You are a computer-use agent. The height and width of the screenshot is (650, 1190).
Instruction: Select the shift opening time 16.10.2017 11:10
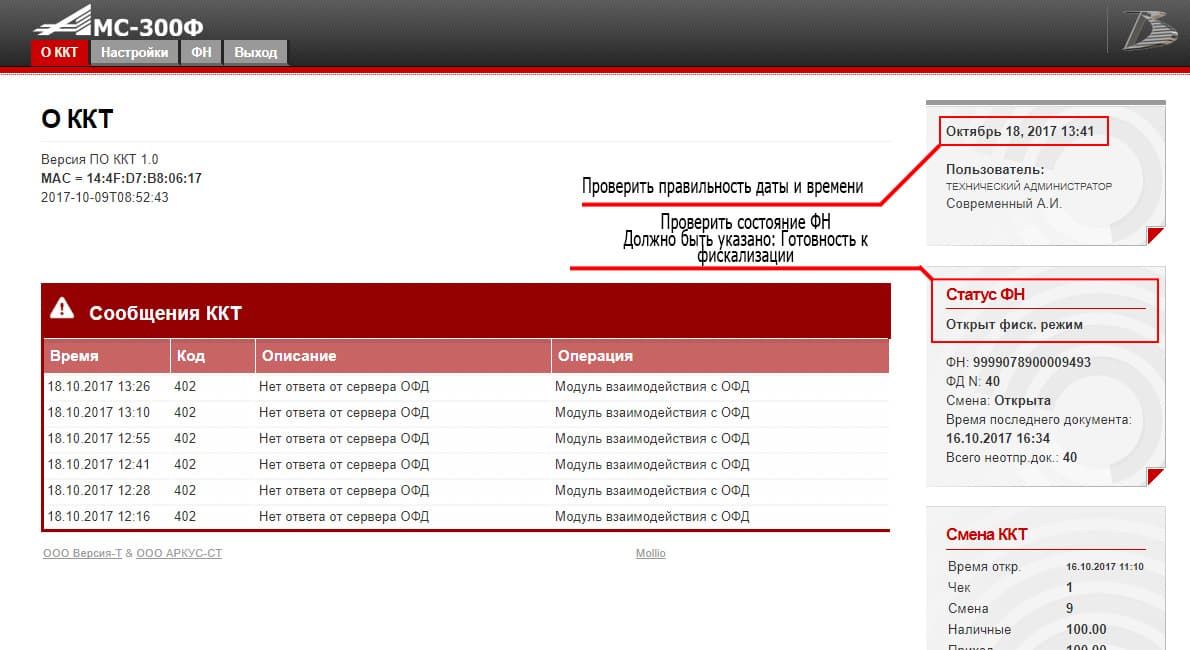[1104, 566]
